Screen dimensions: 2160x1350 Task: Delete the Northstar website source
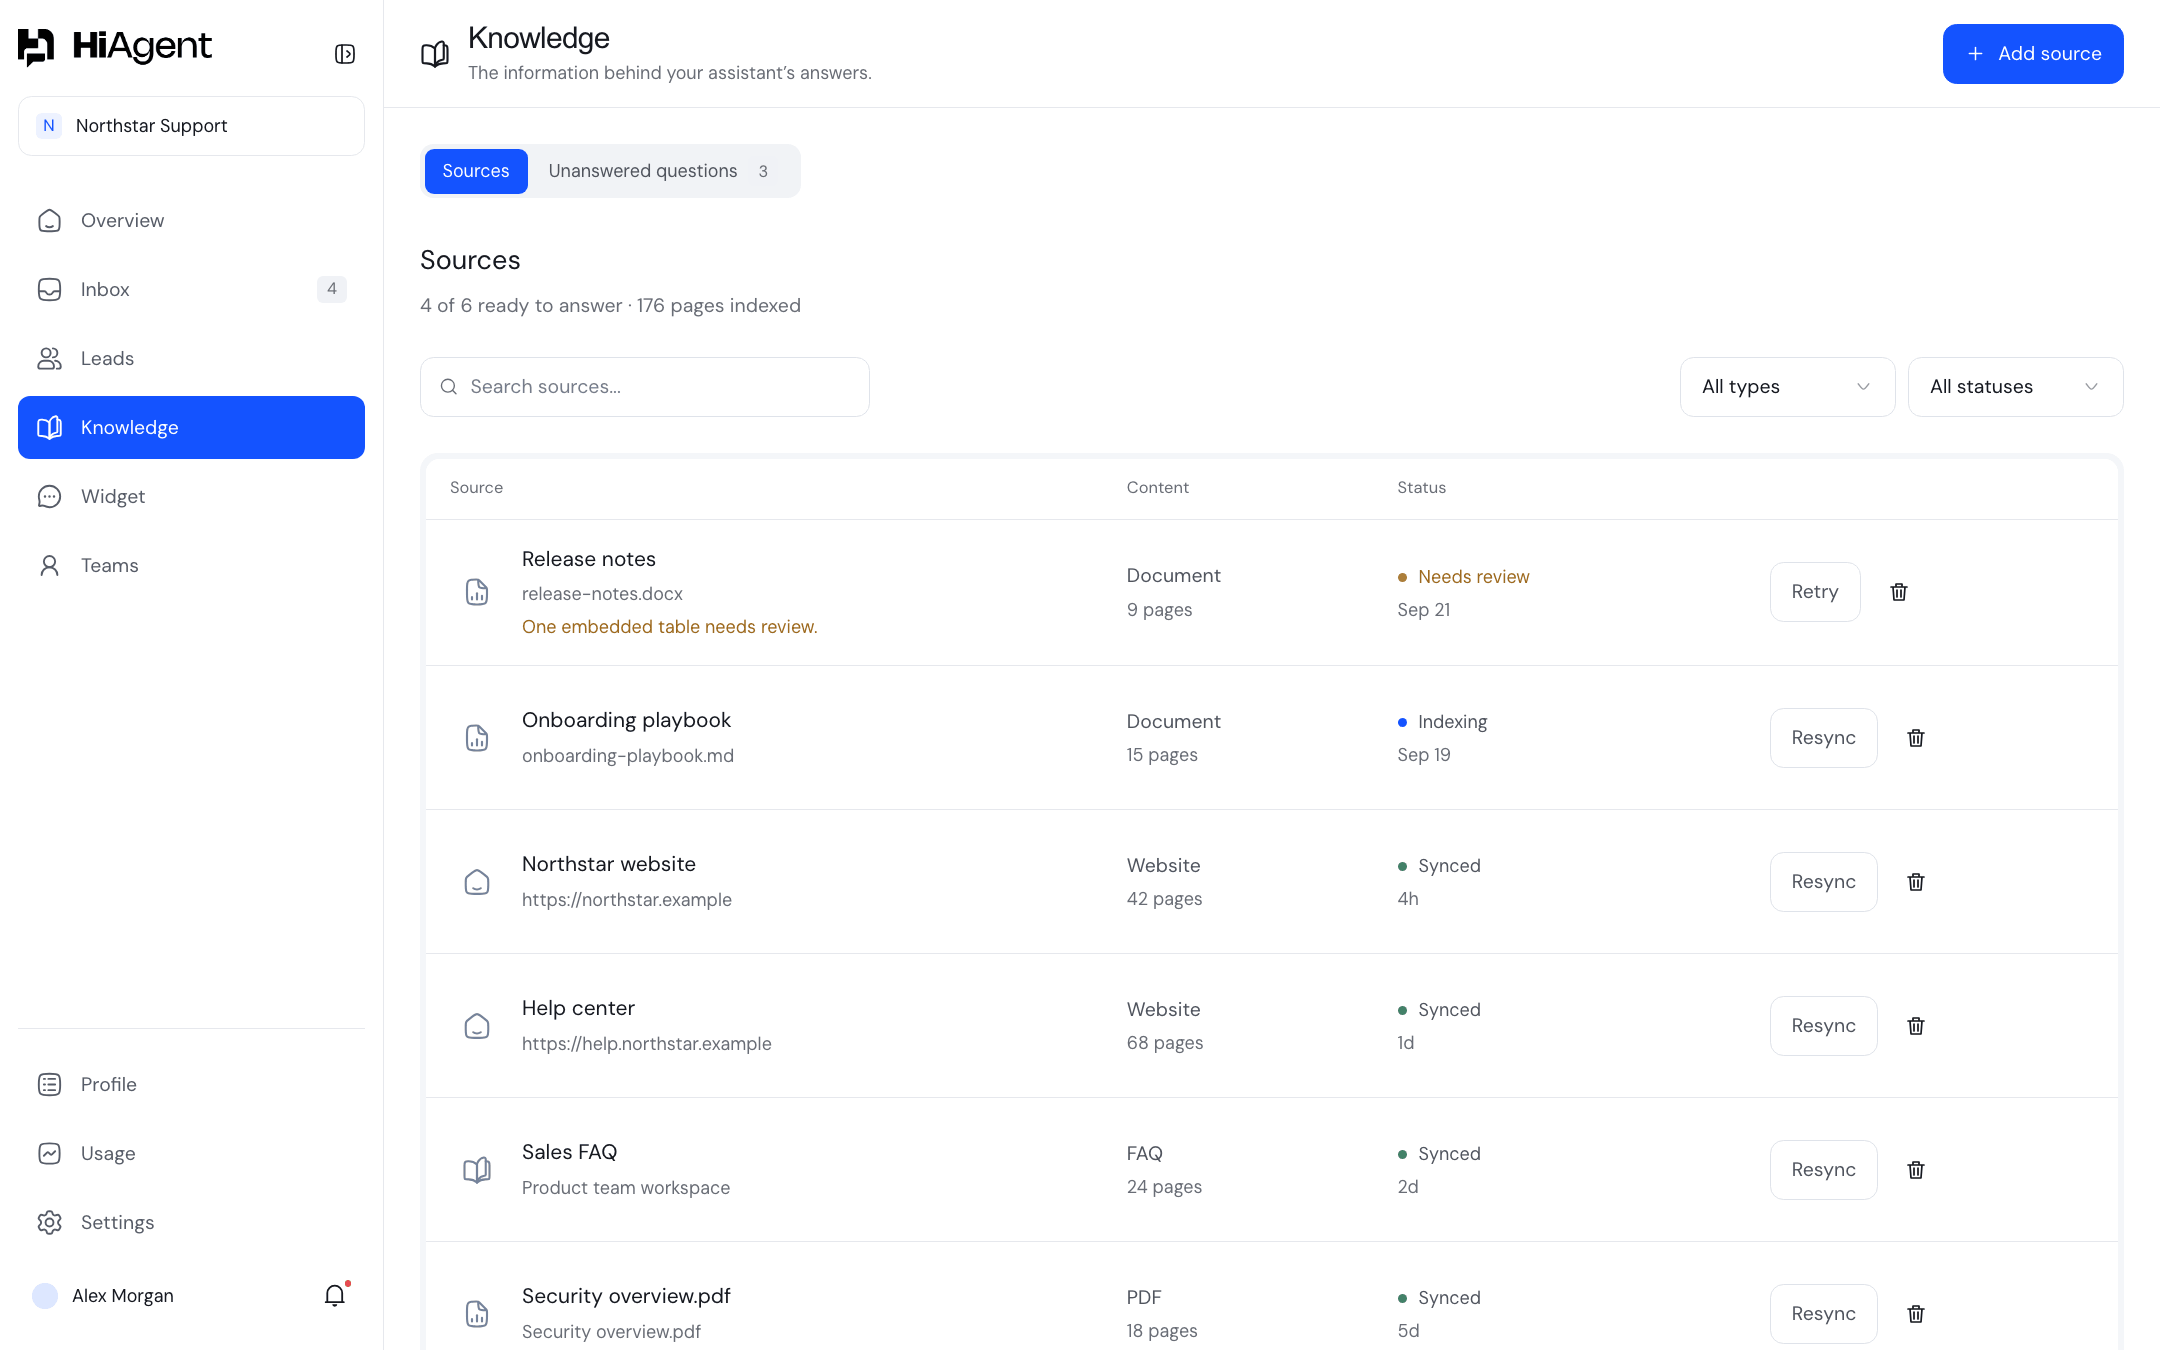[x=1916, y=882]
